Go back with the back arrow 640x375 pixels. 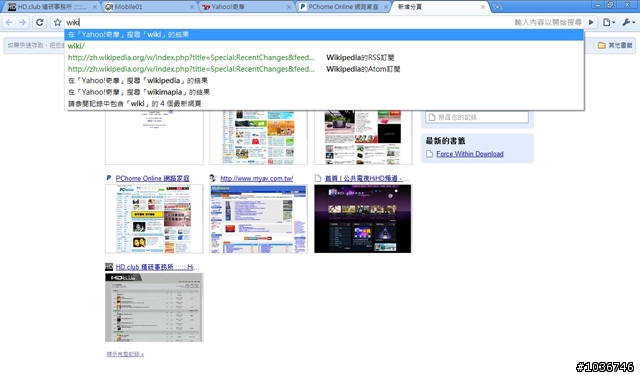pos(9,22)
